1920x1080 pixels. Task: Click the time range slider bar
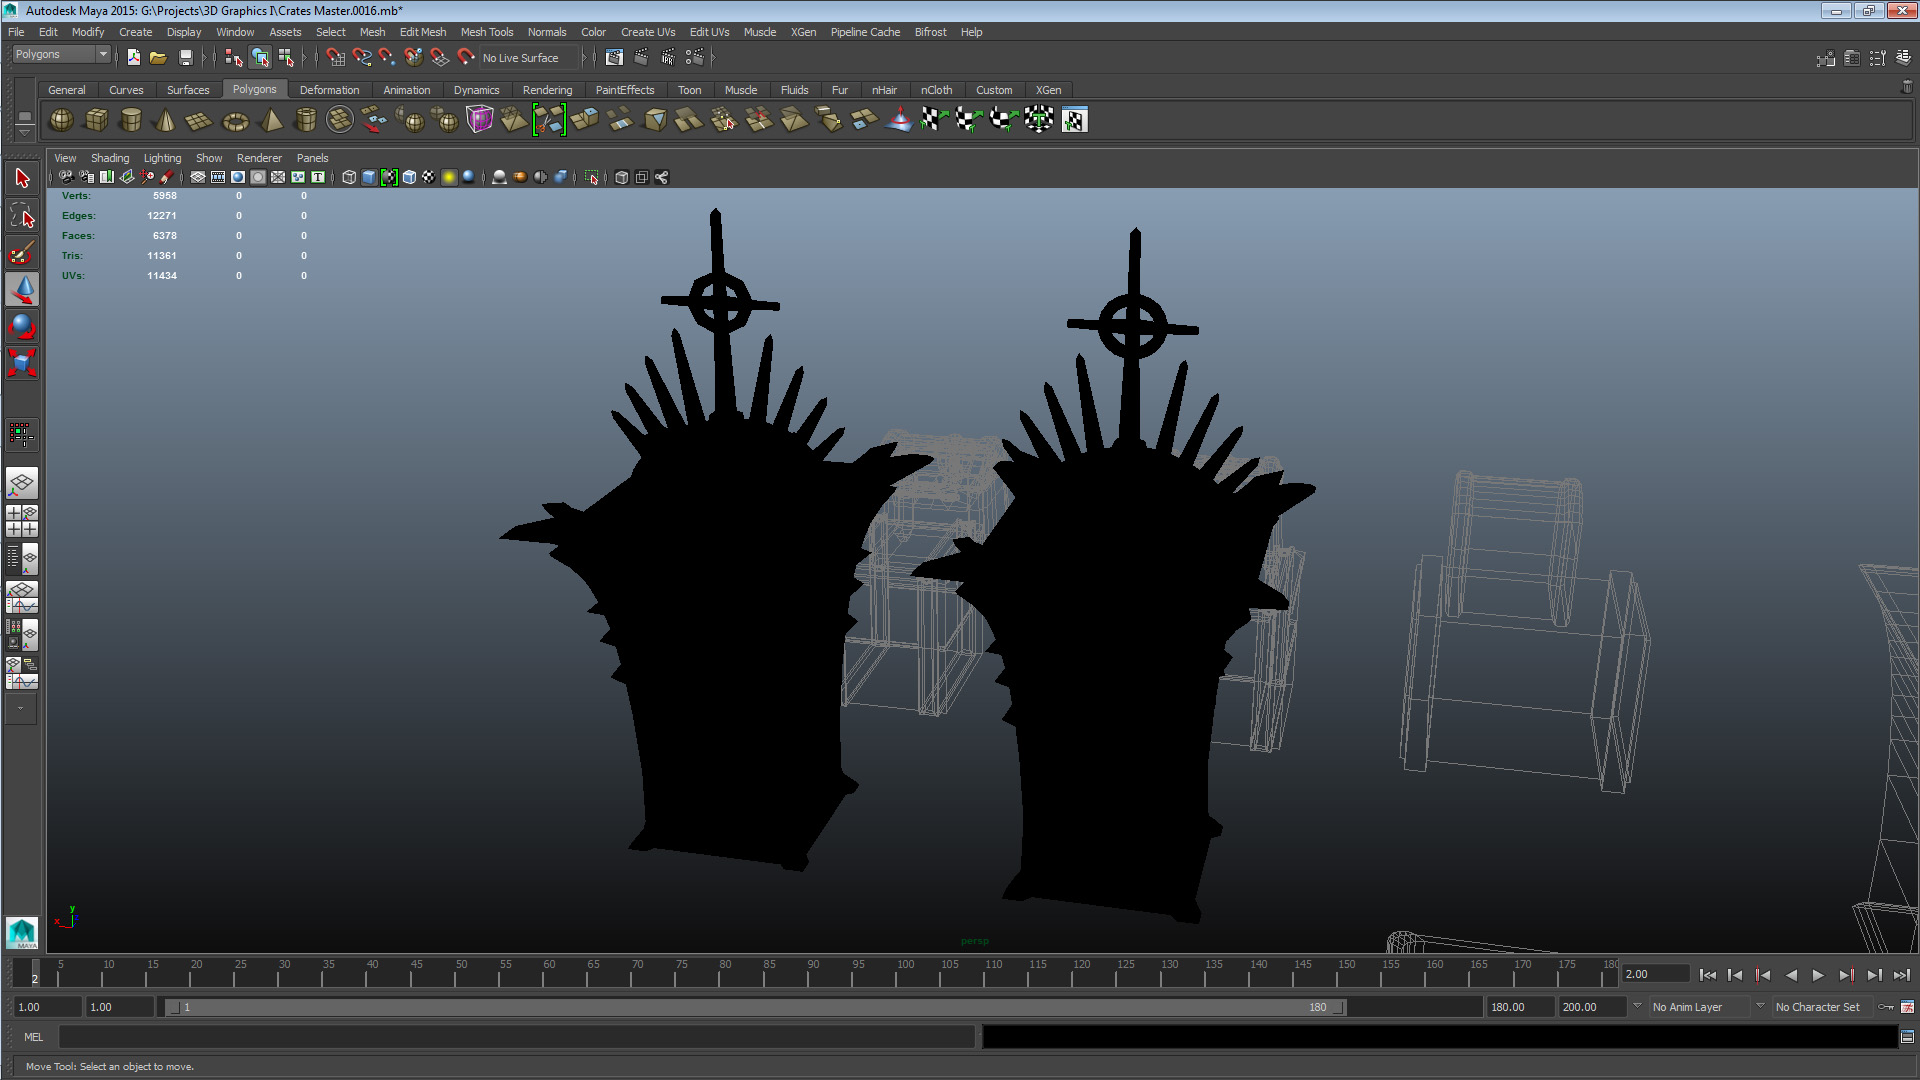point(755,1007)
